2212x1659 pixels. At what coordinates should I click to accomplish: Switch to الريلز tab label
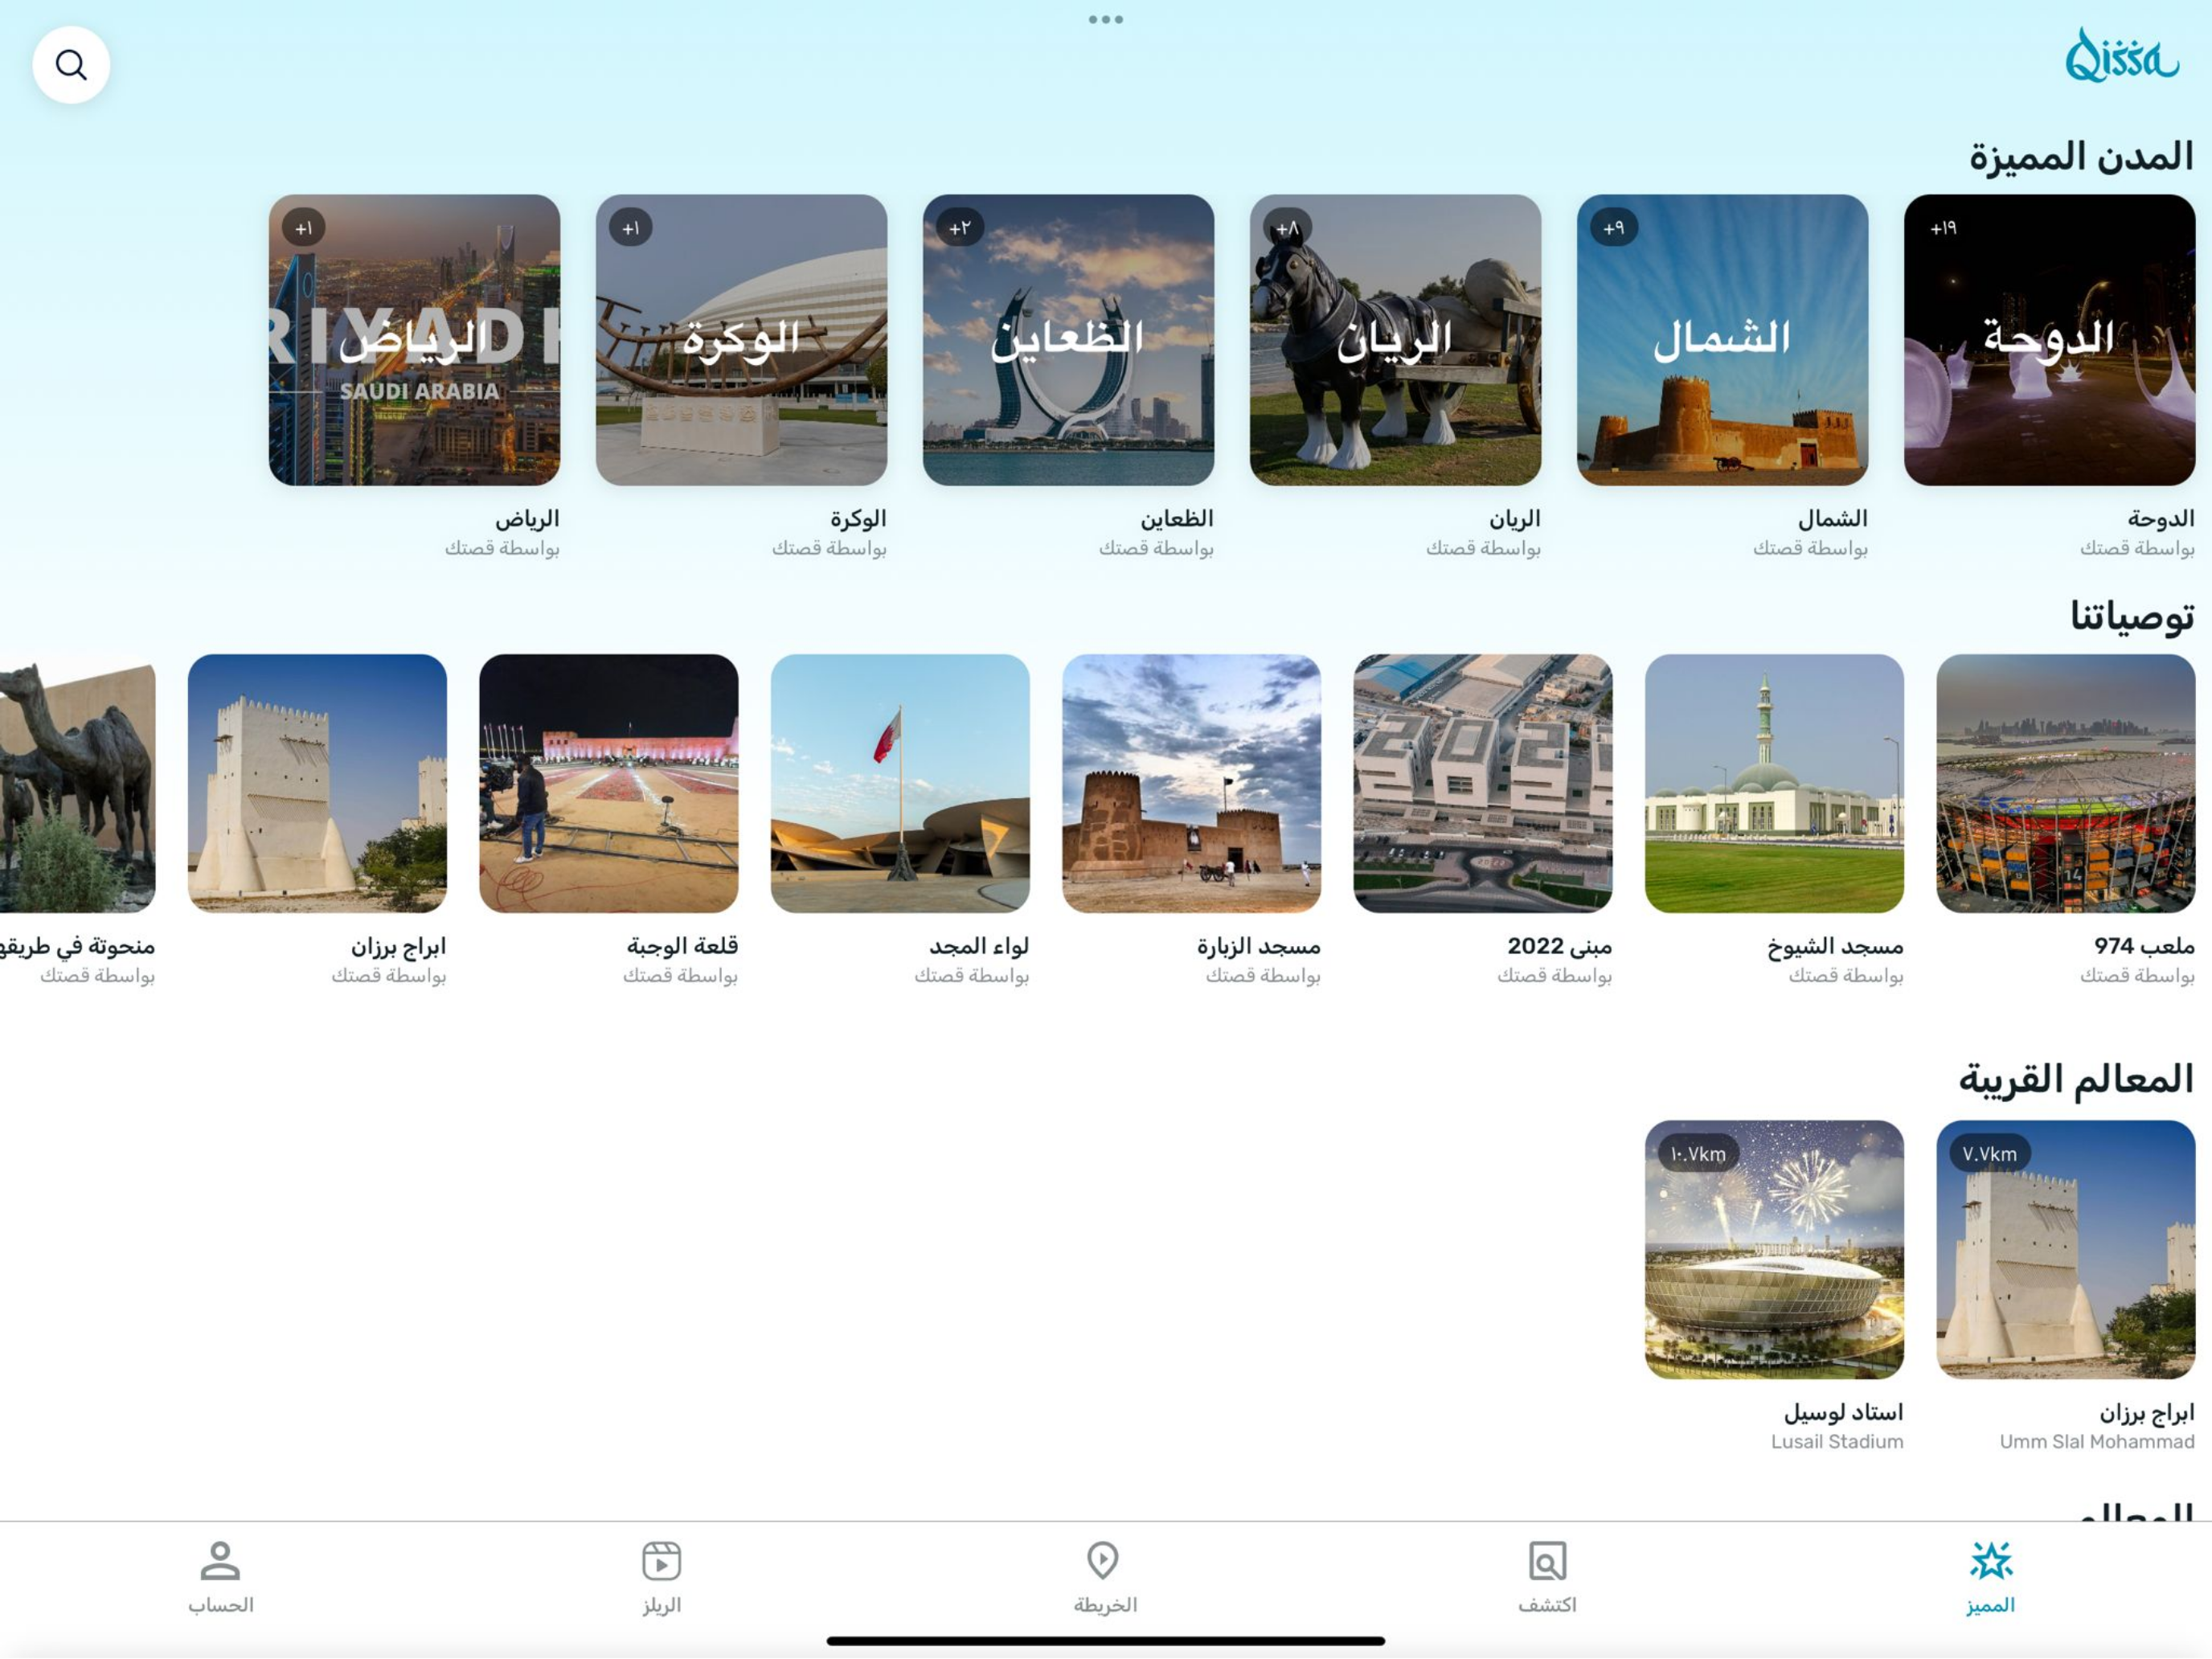(661, 1606)
